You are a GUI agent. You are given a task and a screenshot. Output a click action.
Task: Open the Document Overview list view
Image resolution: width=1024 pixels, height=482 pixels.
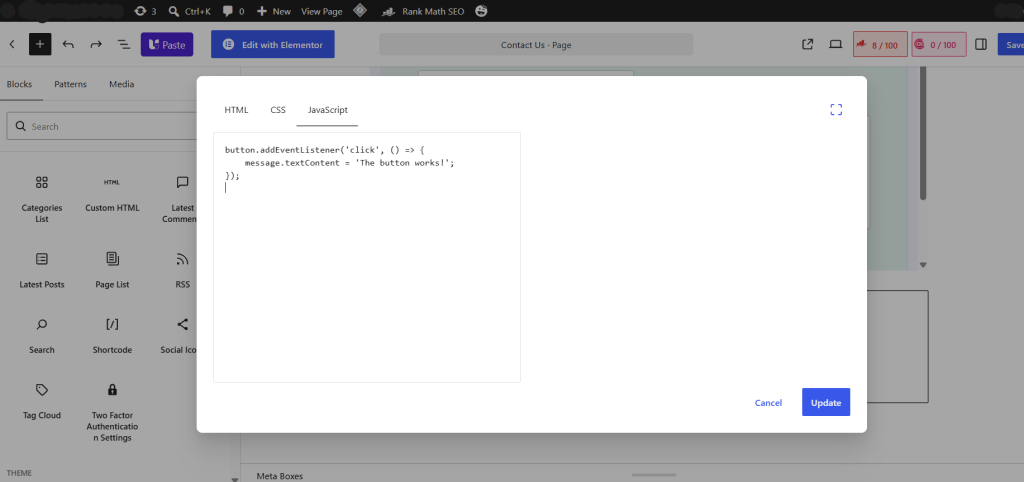tap(123, 44)
